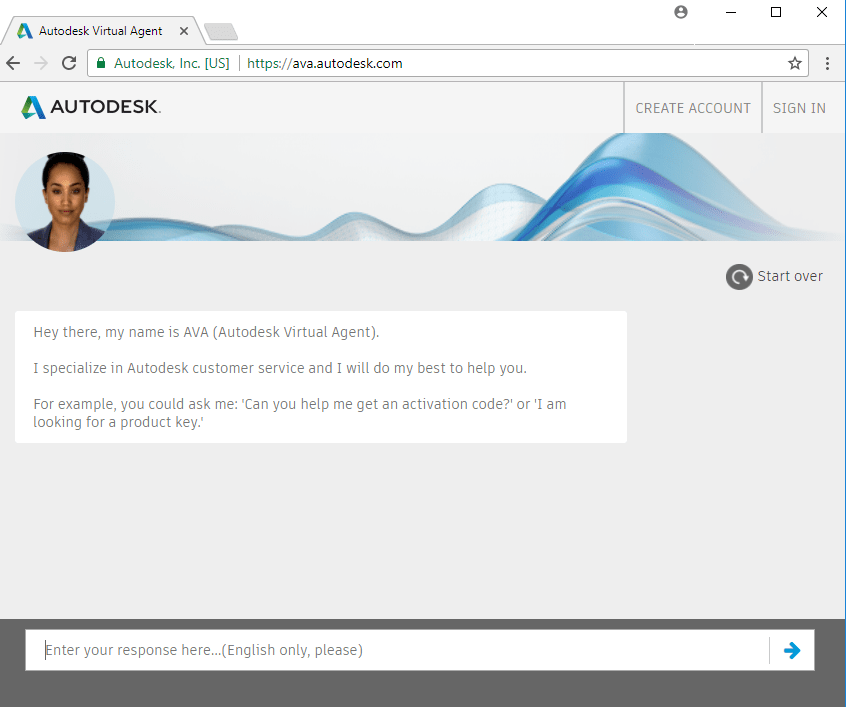Click the Autodesk logo
The image size is (846, 707).
click(x=90, y=107)
